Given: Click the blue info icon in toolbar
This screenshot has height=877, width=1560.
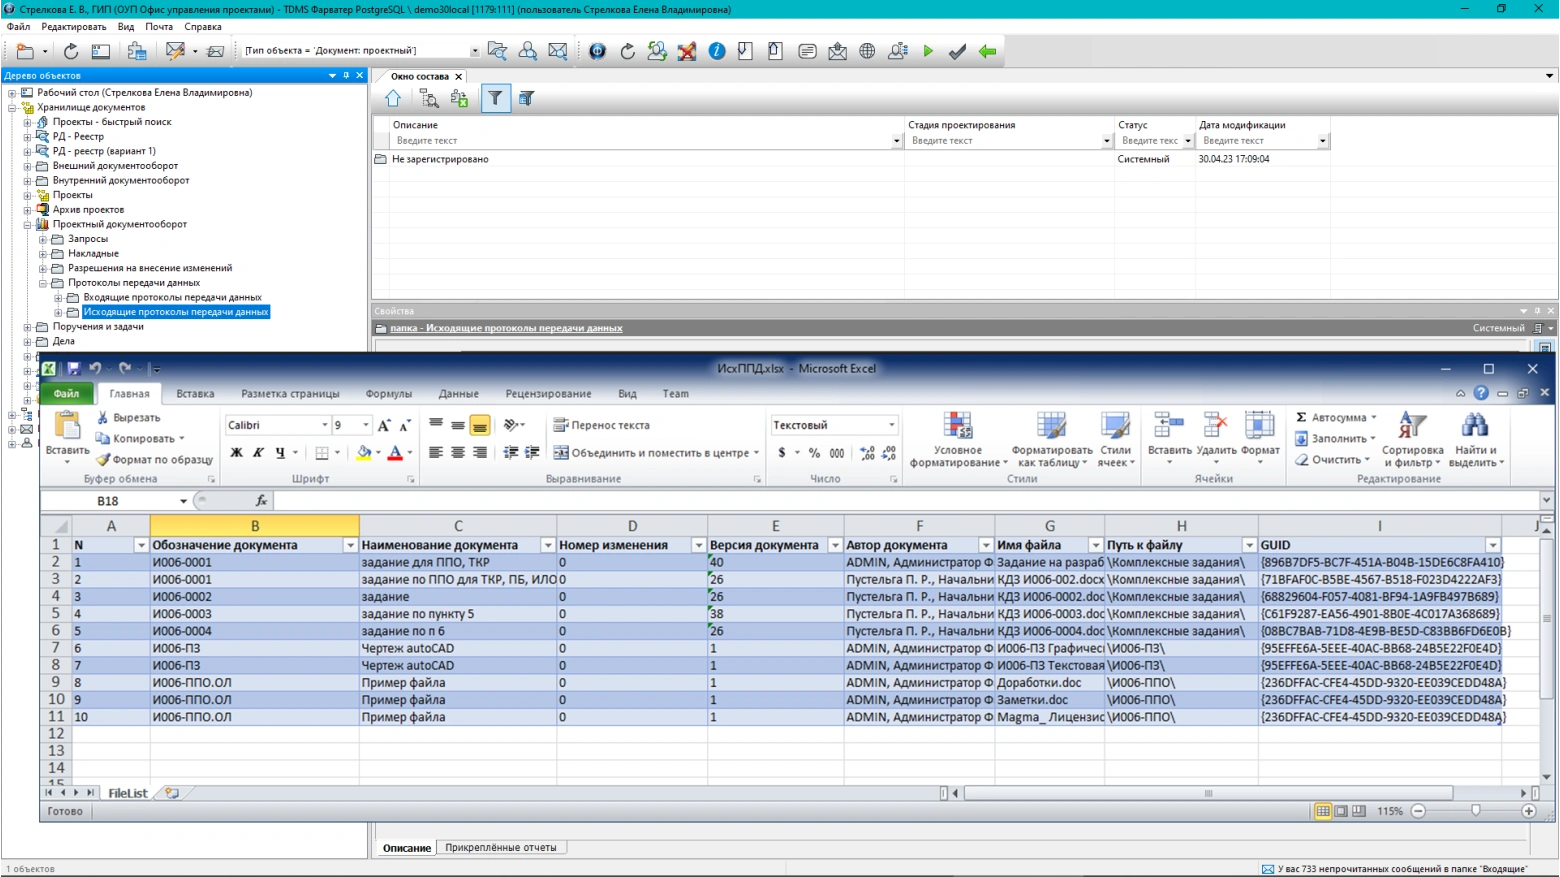Looking at the screenshot, I should pos(717,51).
